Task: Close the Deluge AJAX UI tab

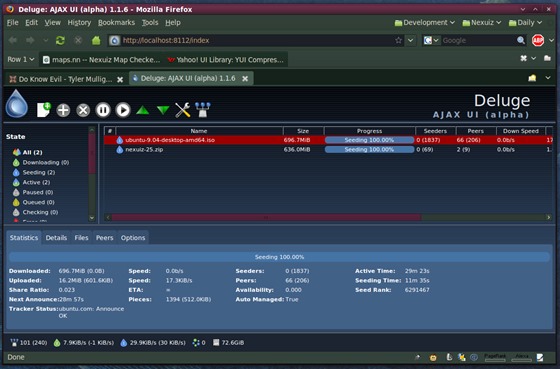Action: (x=245, y=79)
